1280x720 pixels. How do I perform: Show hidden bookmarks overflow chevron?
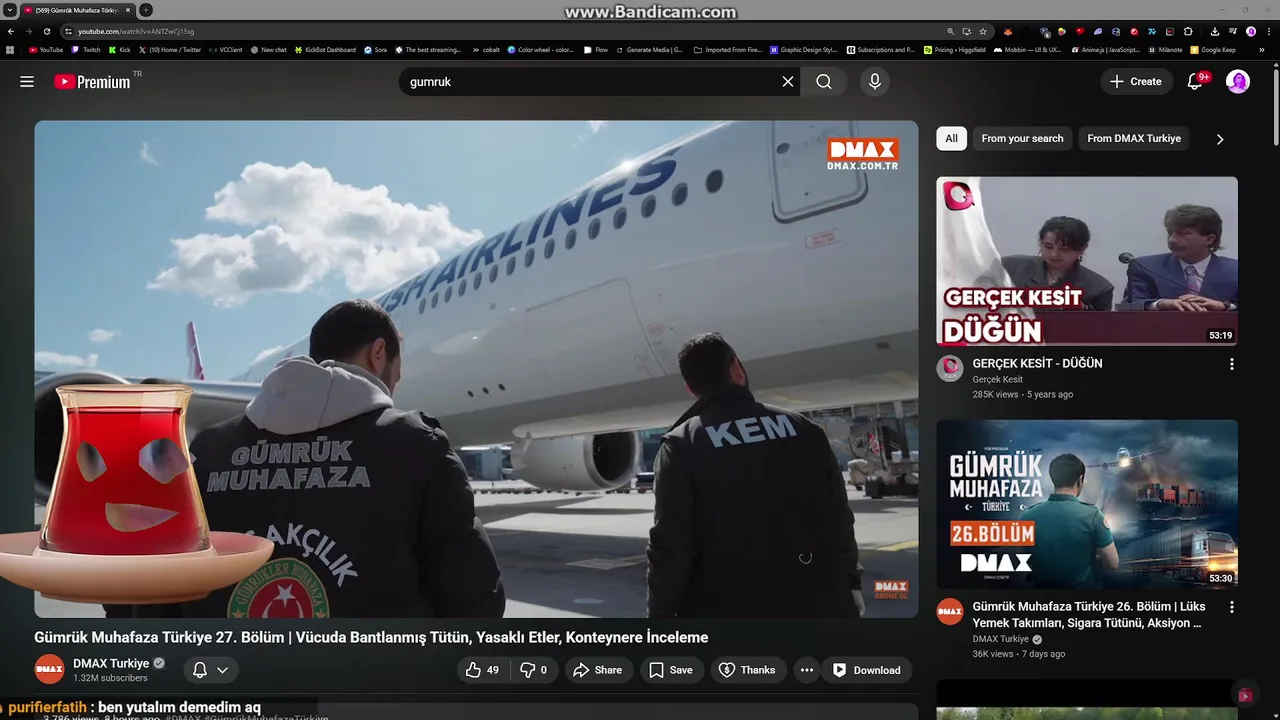point(1262,49)
